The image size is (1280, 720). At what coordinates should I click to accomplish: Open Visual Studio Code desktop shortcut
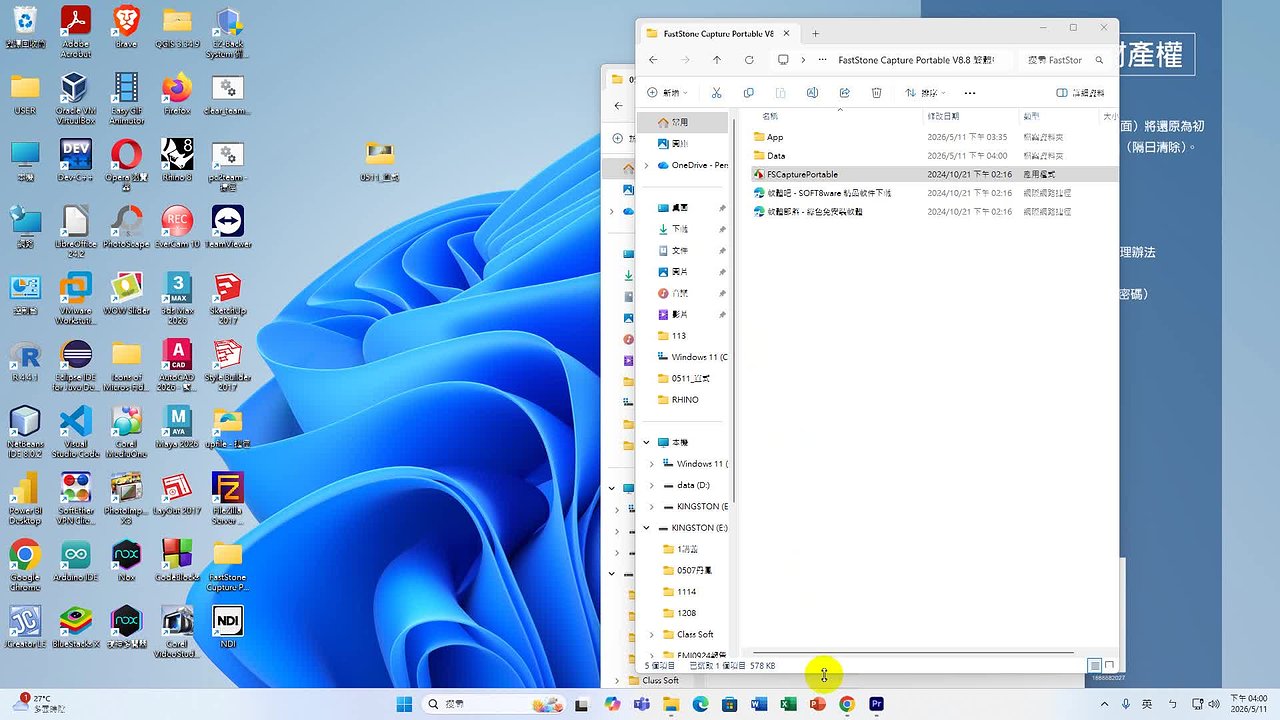pos(76,431)
